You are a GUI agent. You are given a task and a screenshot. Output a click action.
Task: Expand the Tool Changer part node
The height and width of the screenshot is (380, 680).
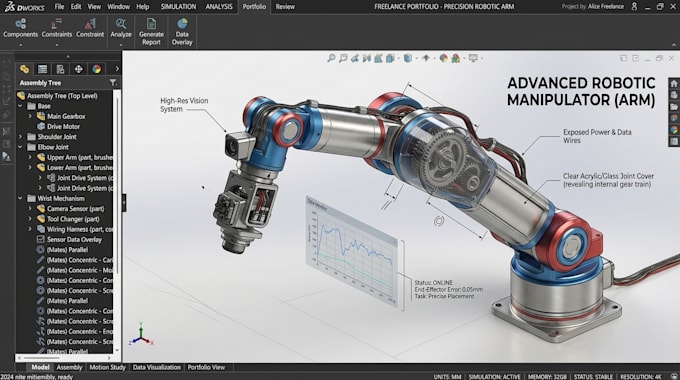point(30,219)
